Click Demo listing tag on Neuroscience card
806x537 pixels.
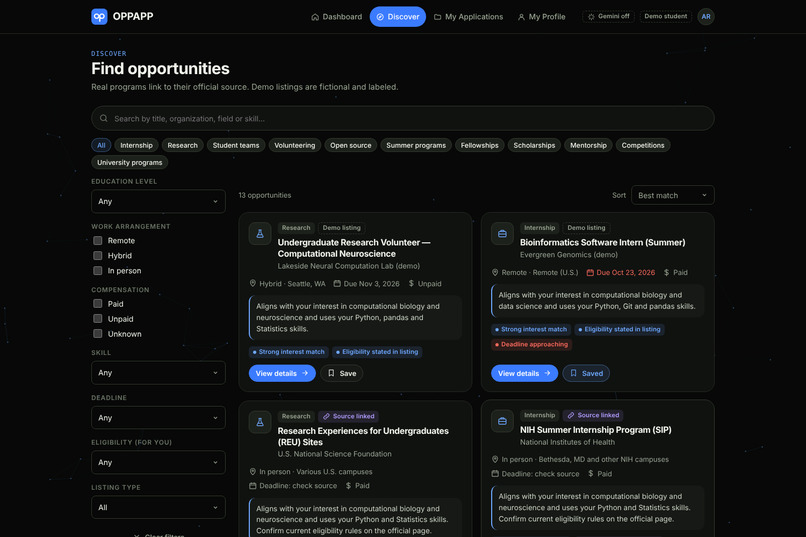[341, 228]
